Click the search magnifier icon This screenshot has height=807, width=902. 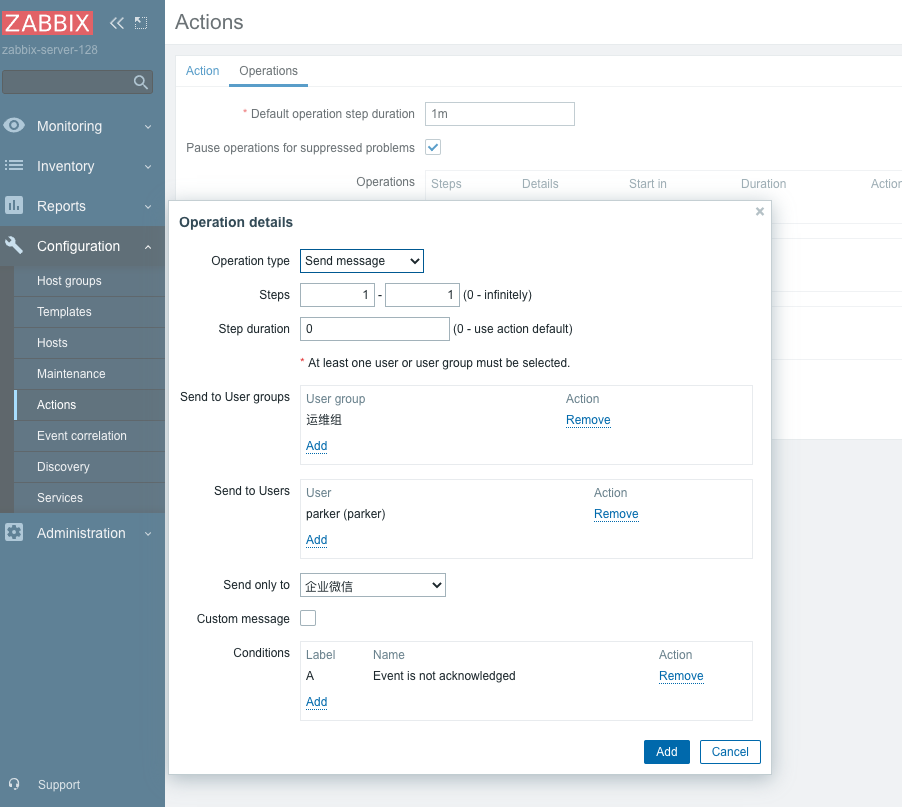pos(140,82)
